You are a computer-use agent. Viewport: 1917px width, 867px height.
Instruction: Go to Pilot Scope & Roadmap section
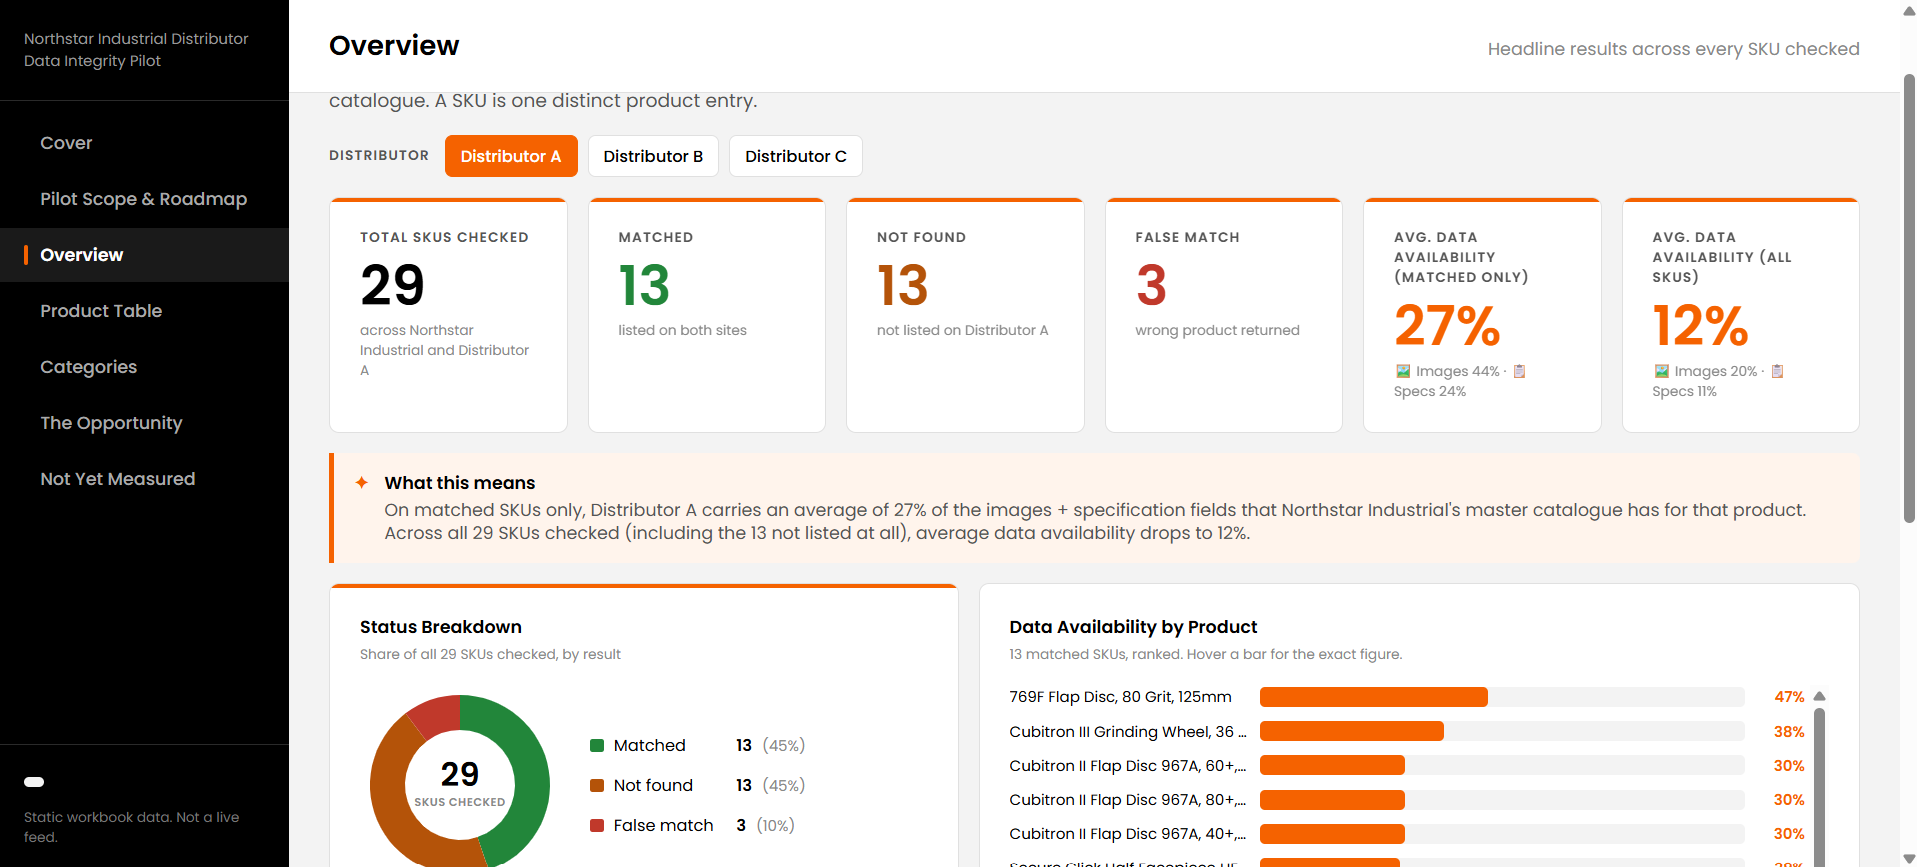tap(144, 199)
